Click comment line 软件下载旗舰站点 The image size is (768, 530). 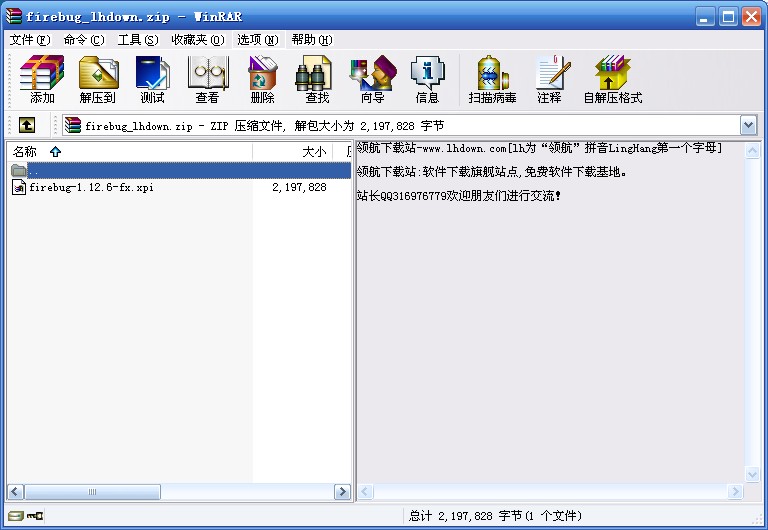point(492,171)
